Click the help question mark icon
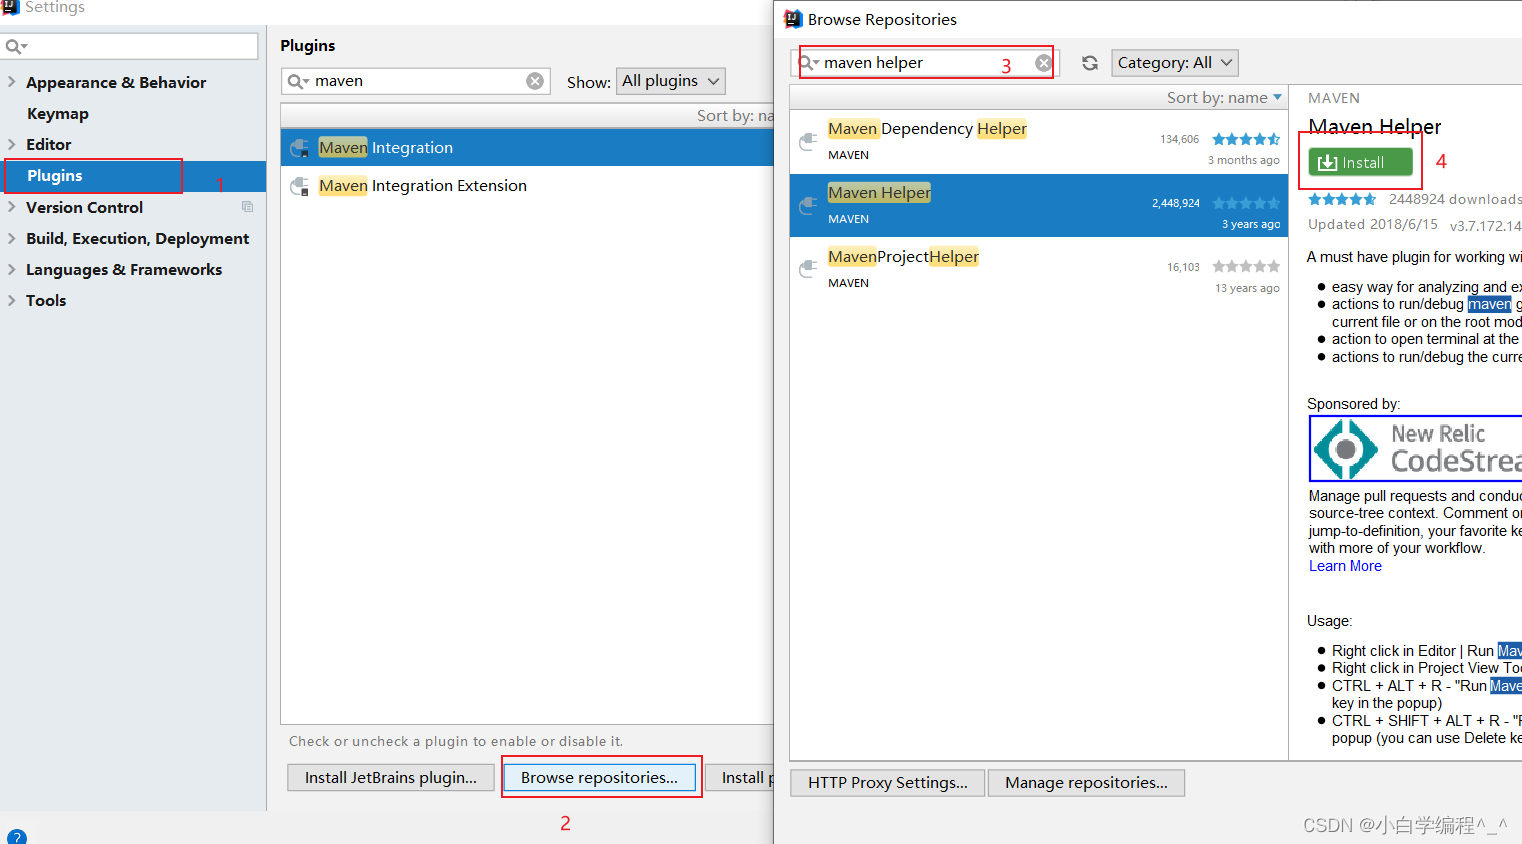The image size is (1522, 844). click(16, 836)
